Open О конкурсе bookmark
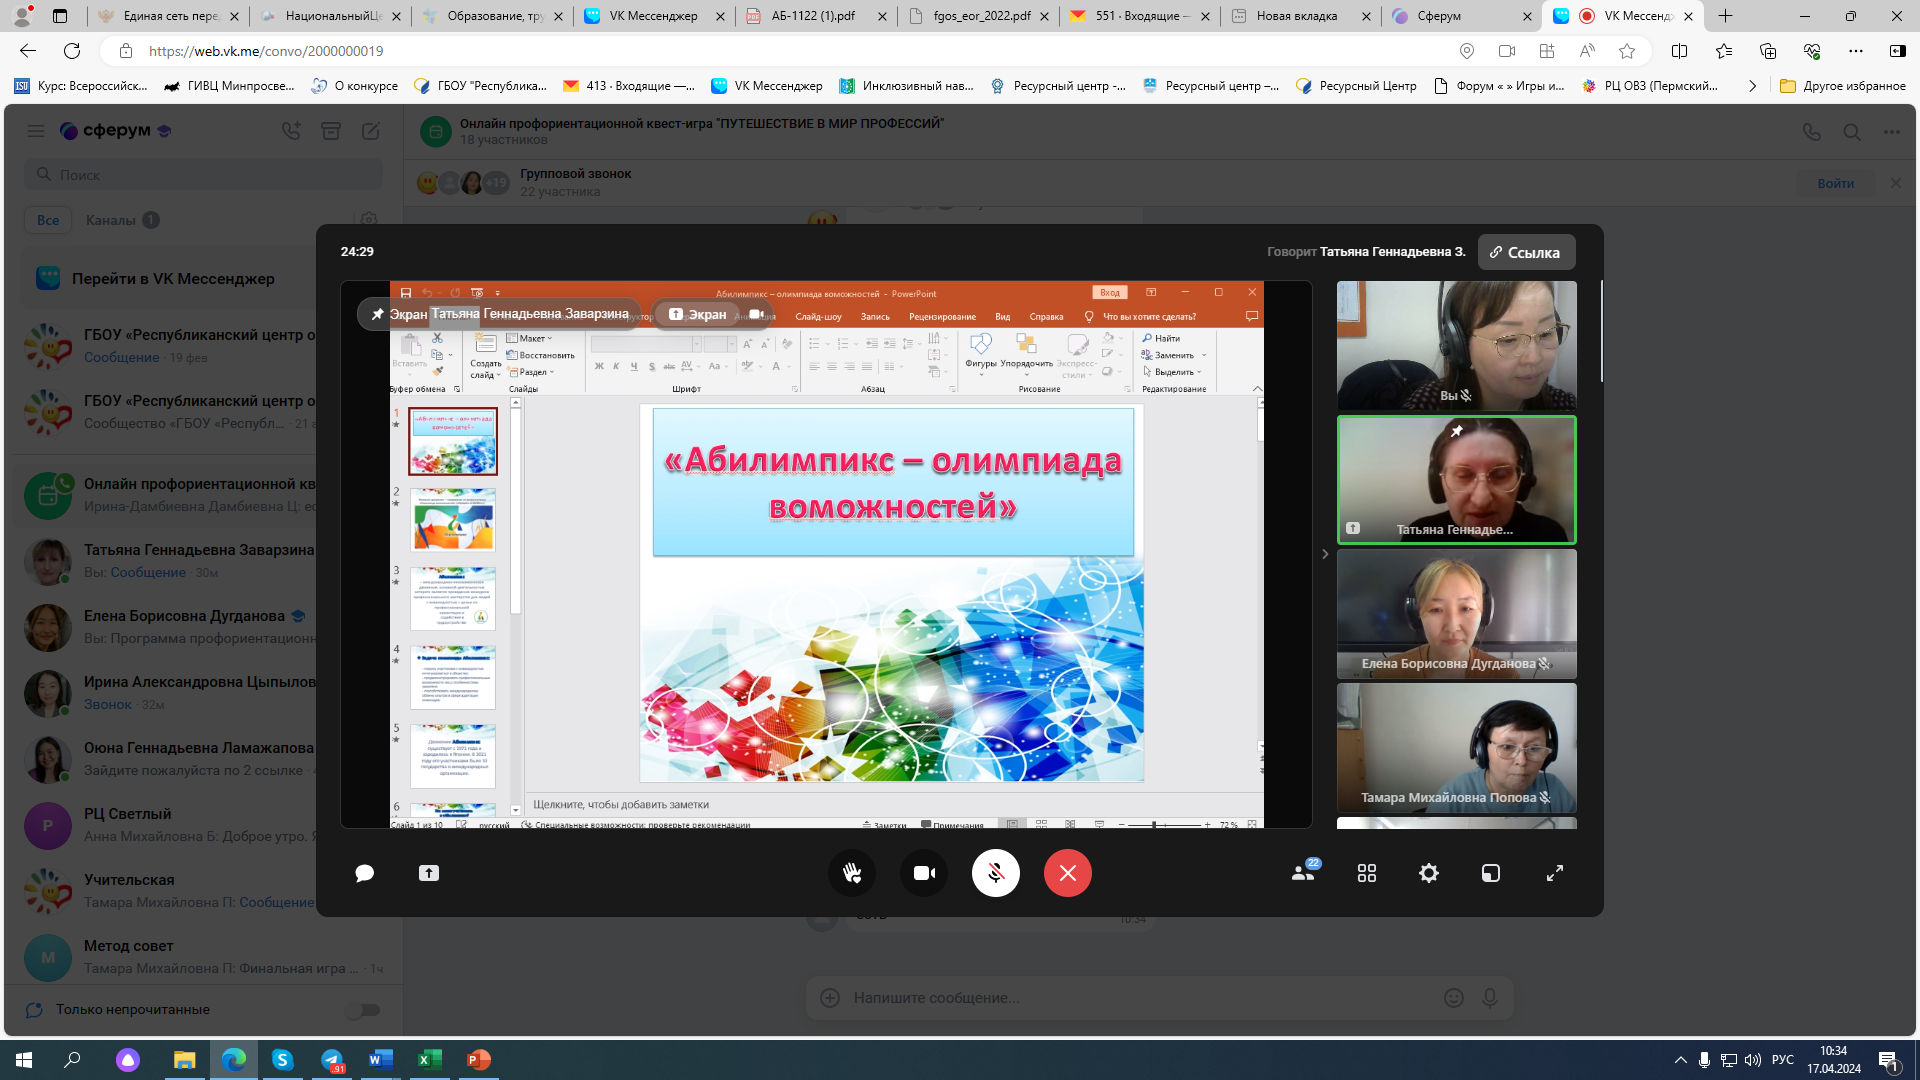Screen dimensions: 1920x1080 (x=355, y=86)
